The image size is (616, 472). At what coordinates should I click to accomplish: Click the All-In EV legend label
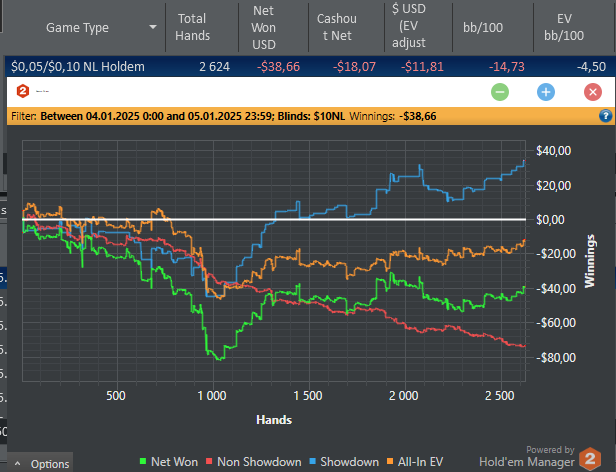tap(420, 462)
